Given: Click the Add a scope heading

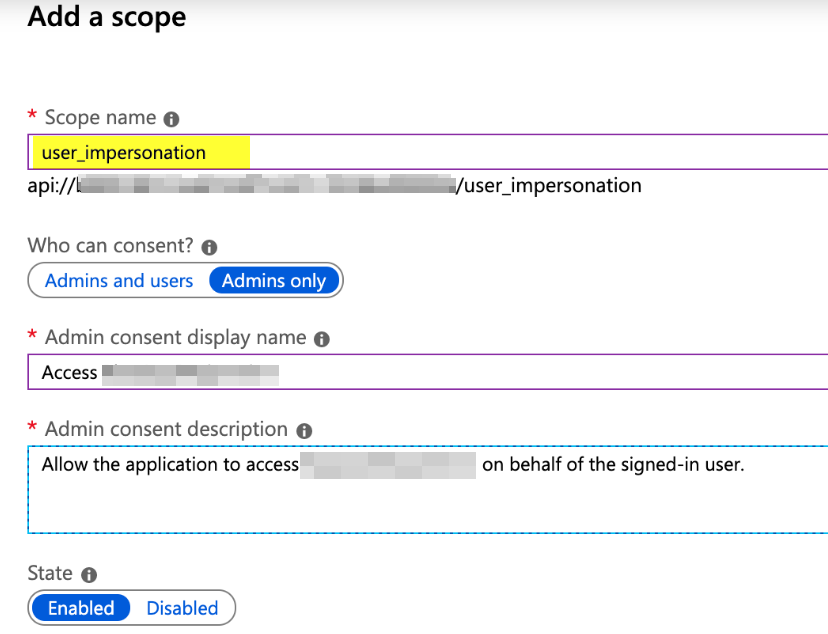Looking at the screenshot, I should (107, 18).
